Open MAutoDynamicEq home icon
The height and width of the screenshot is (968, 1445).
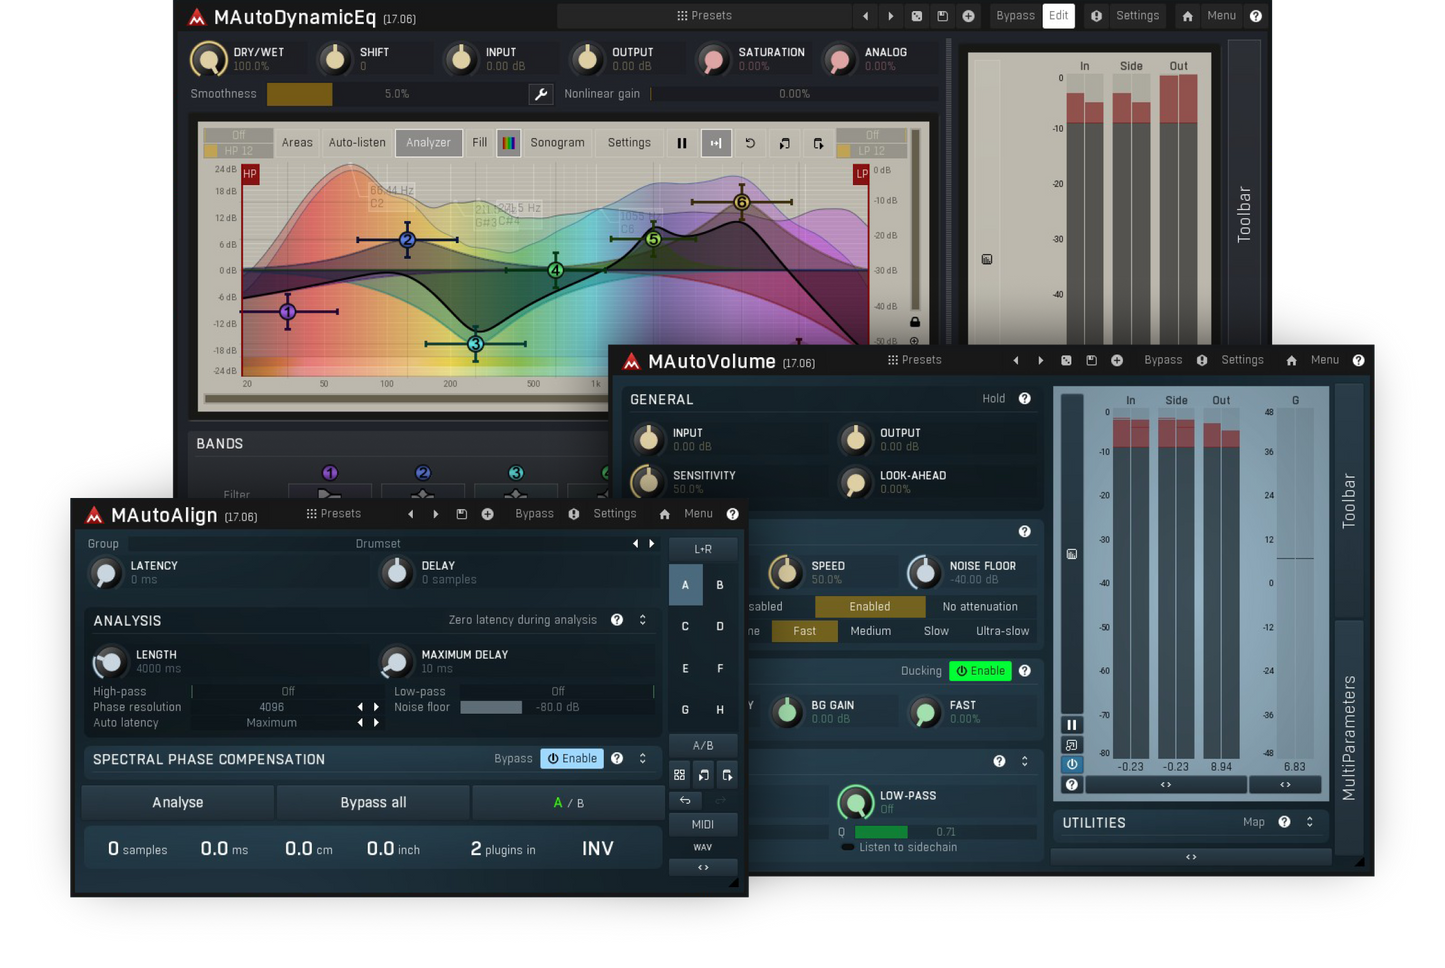(1187, 16)
